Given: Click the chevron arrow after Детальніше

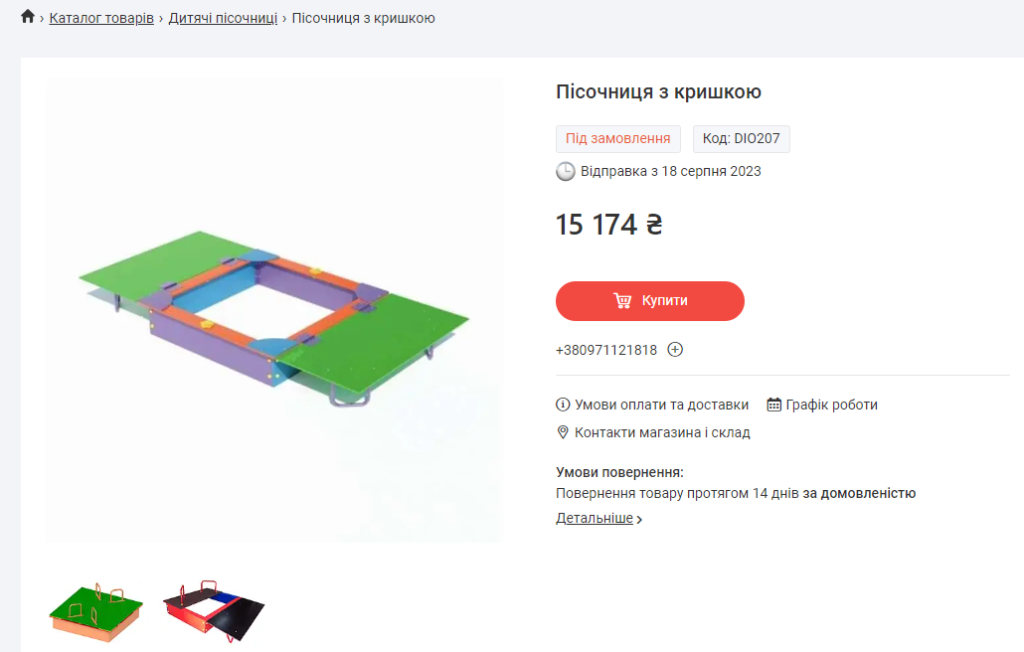Looking at the screenshot, I should (639, 519).
